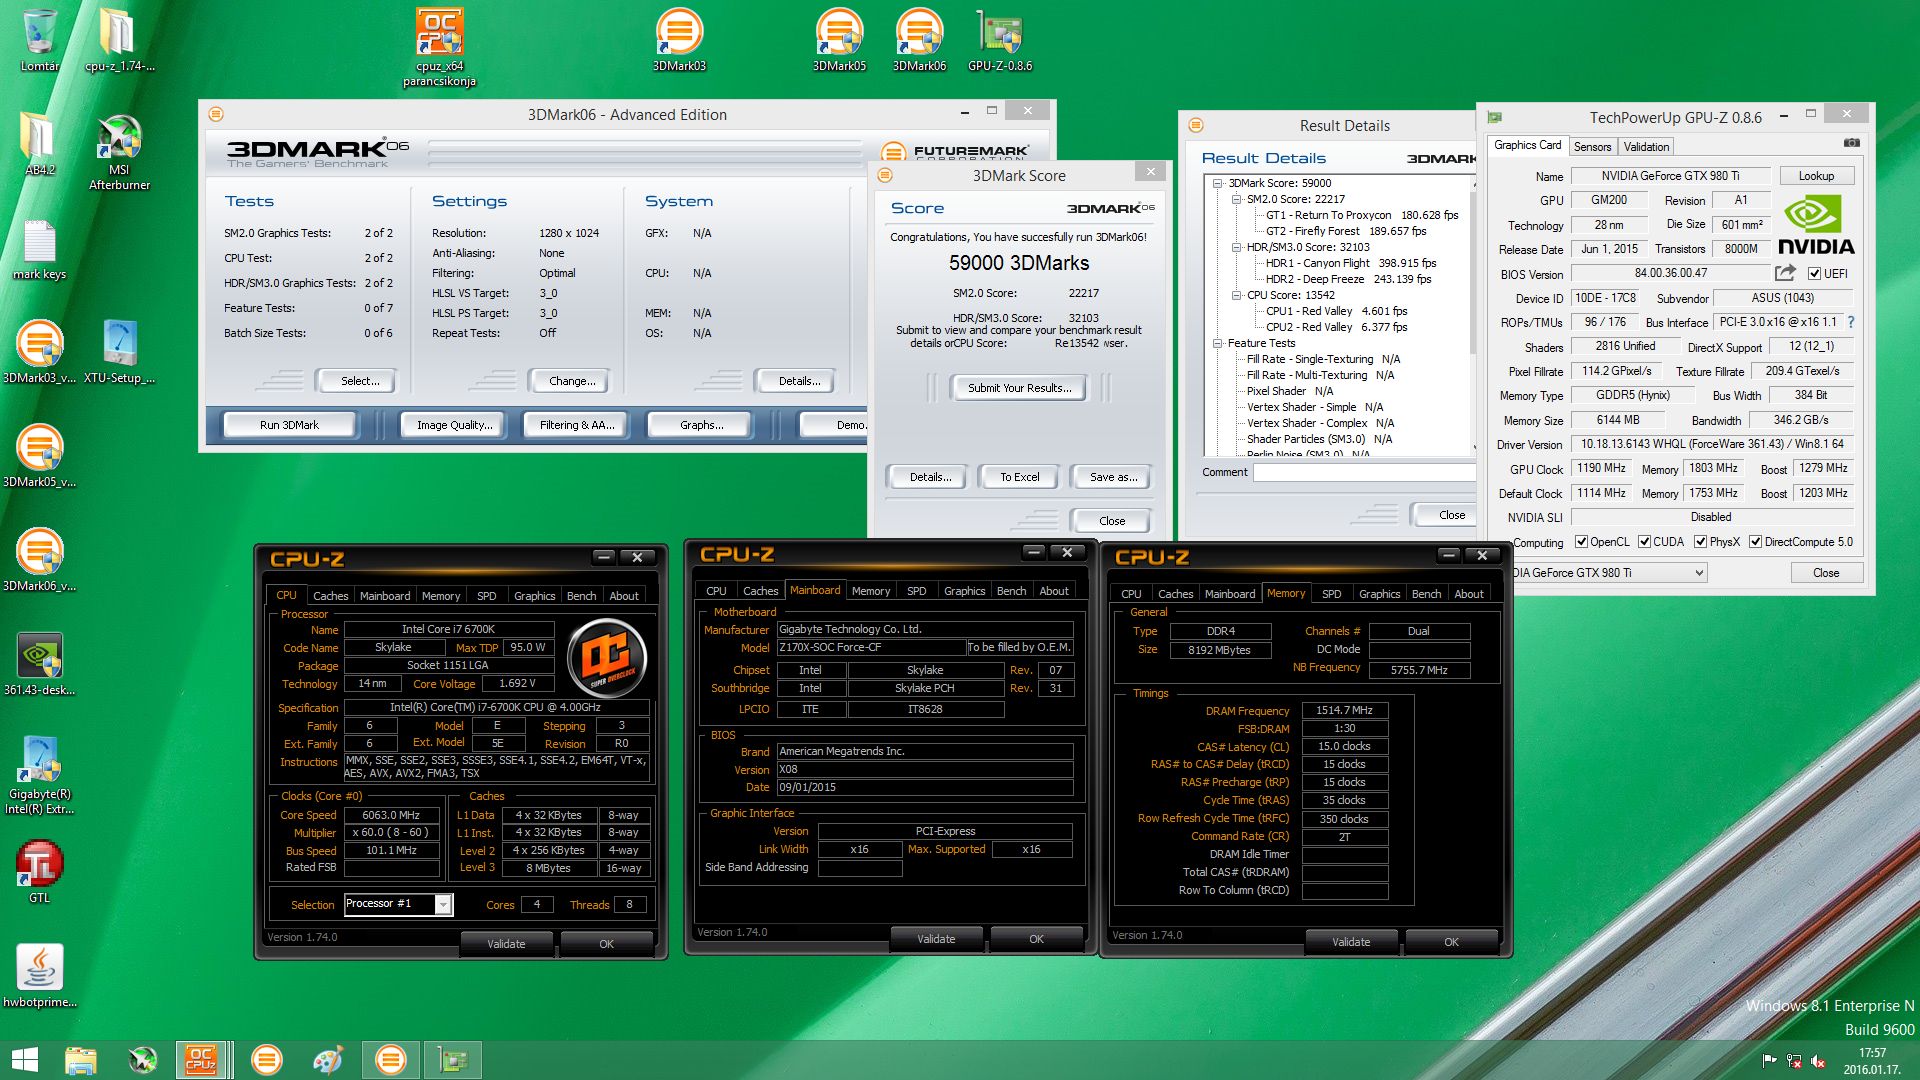
Task: Click the Lookup button in GPU-Z
Action: (1816, 176)
